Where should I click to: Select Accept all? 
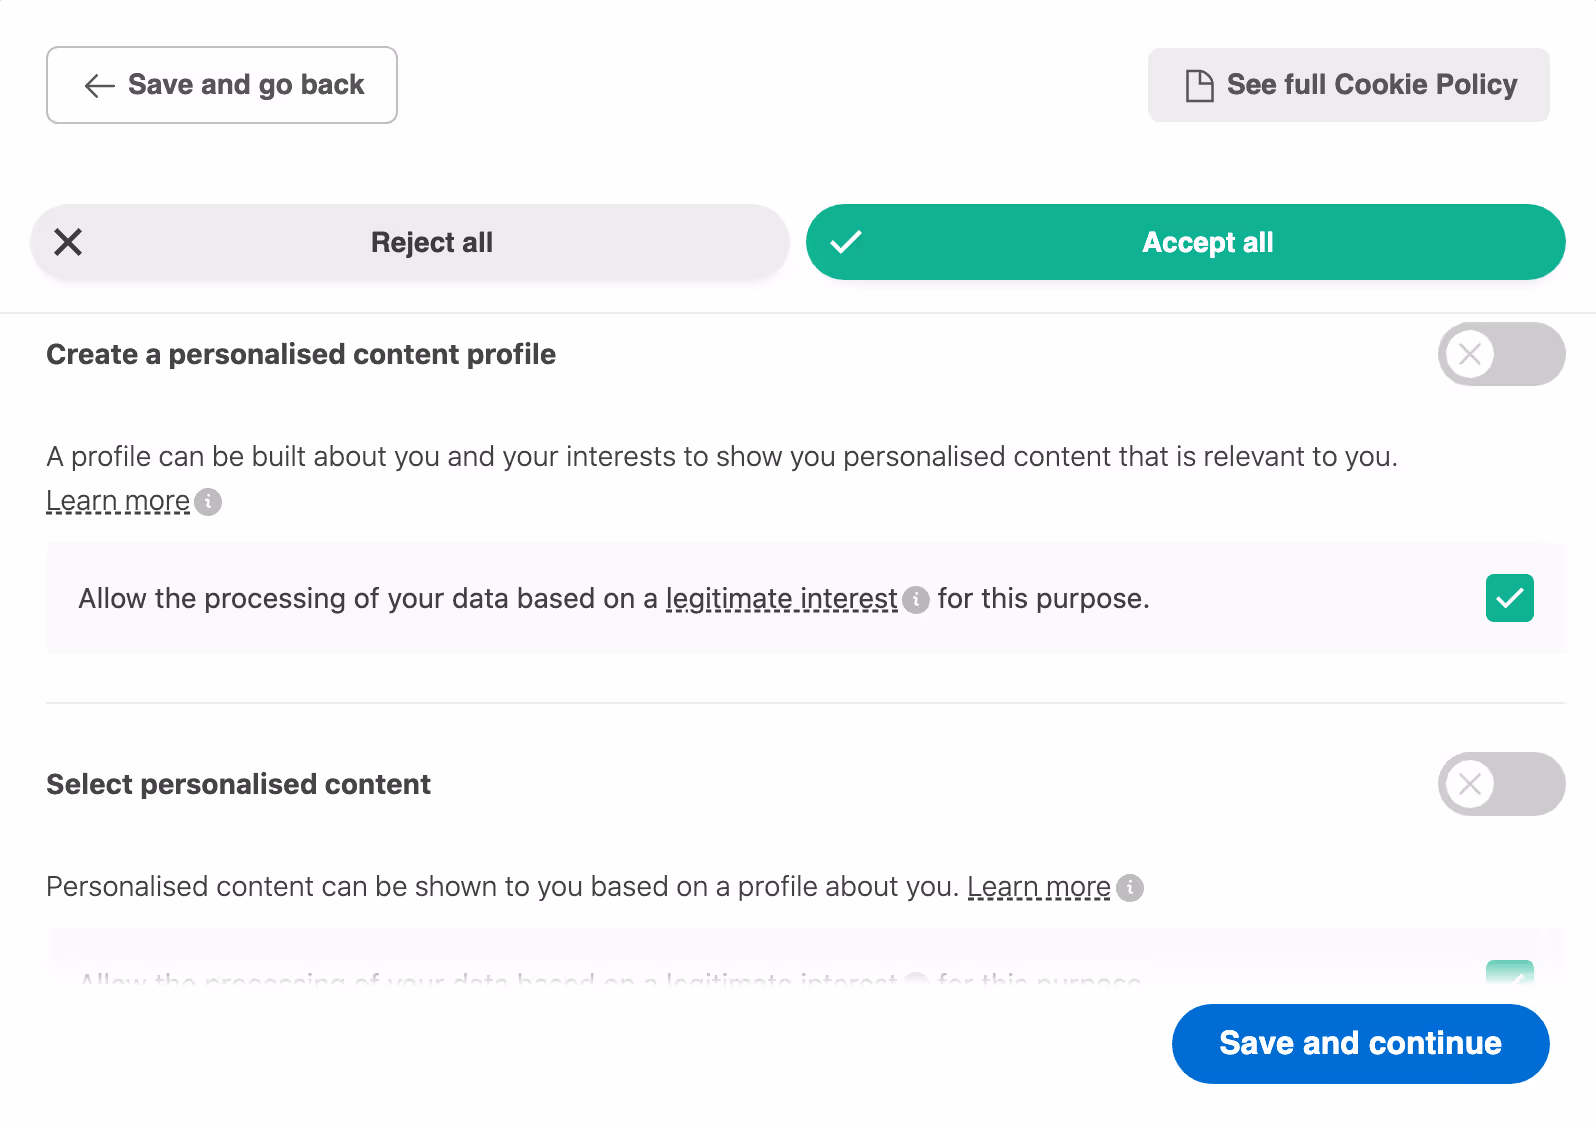[1207, 242]
